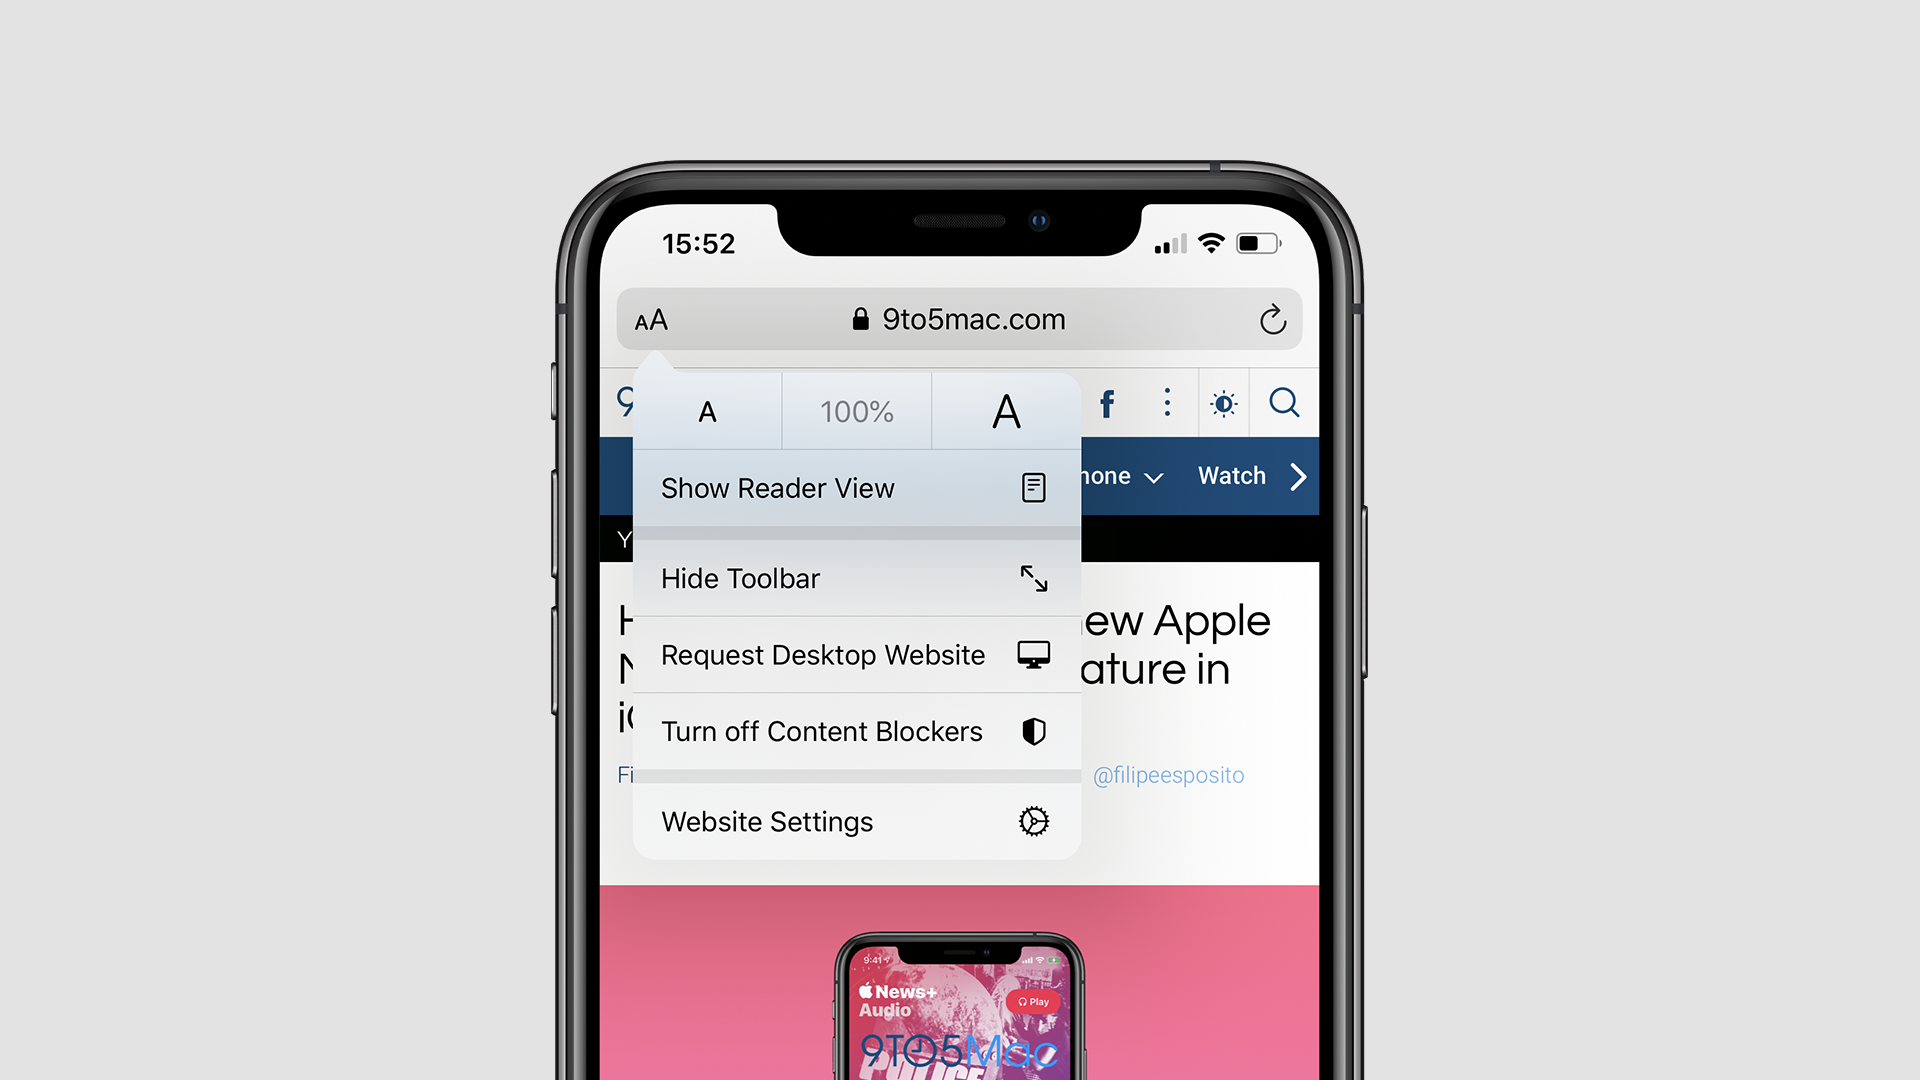The image size is (1920, 1080).
Task: Tap the Request Desktop Website monitor icon
Action: click(1031, 654)
